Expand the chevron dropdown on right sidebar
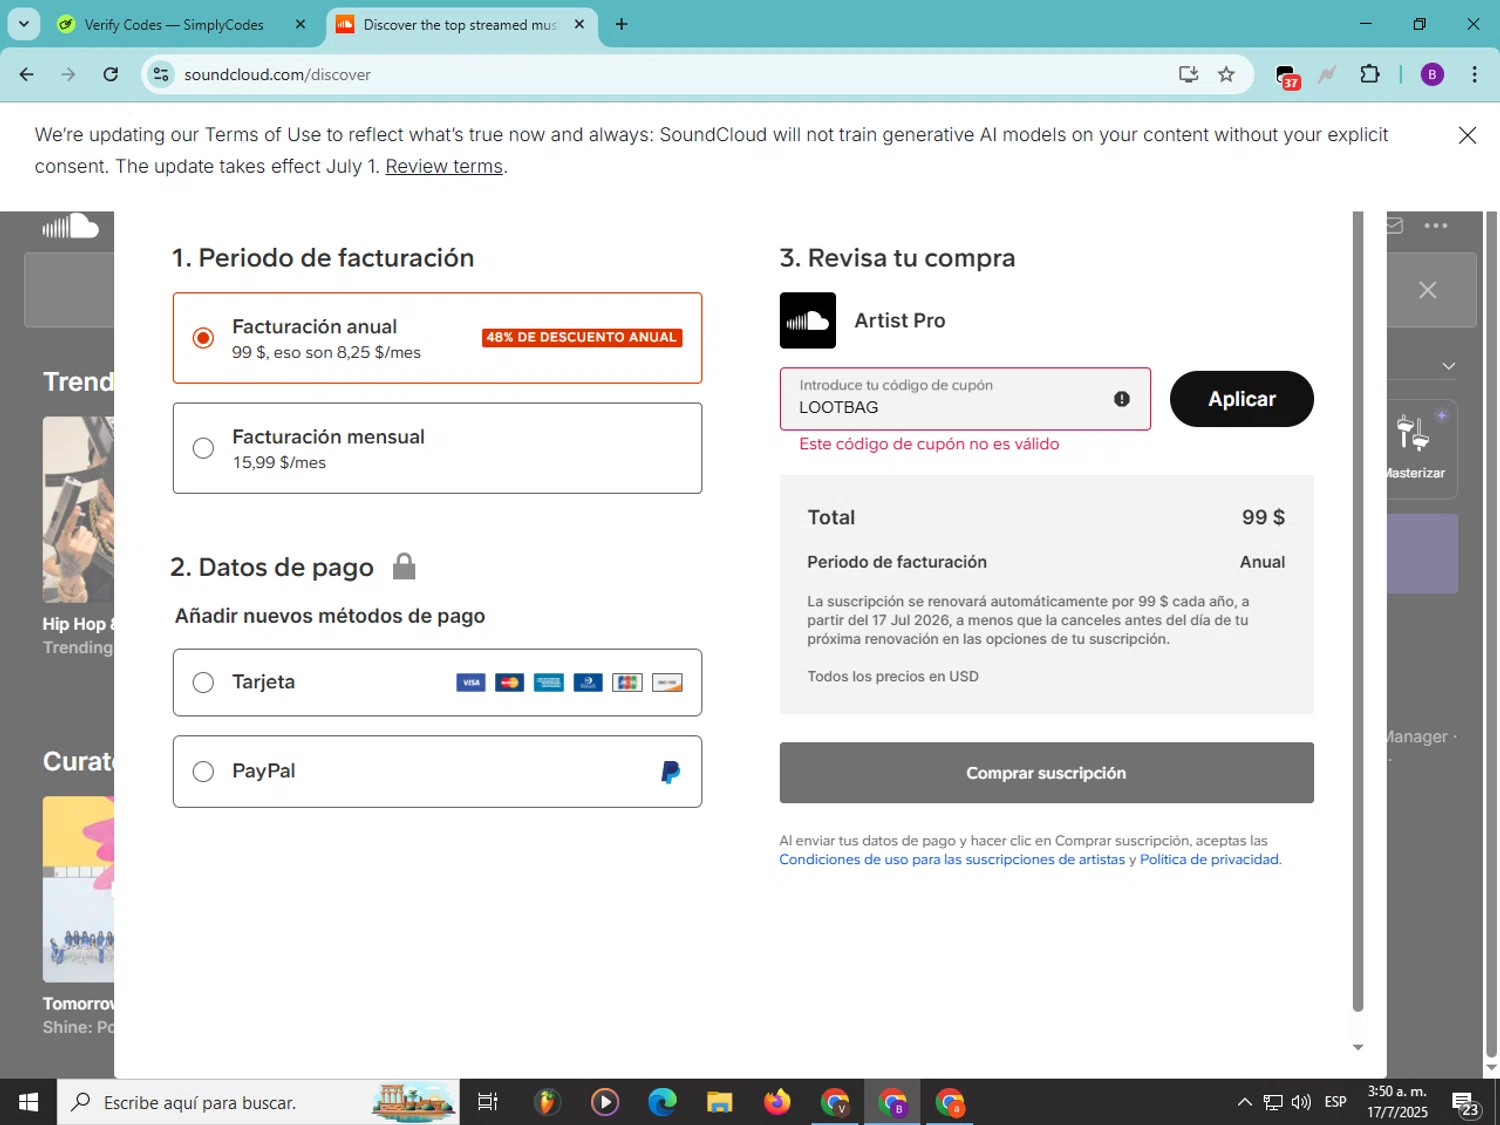 point(1448,366)
